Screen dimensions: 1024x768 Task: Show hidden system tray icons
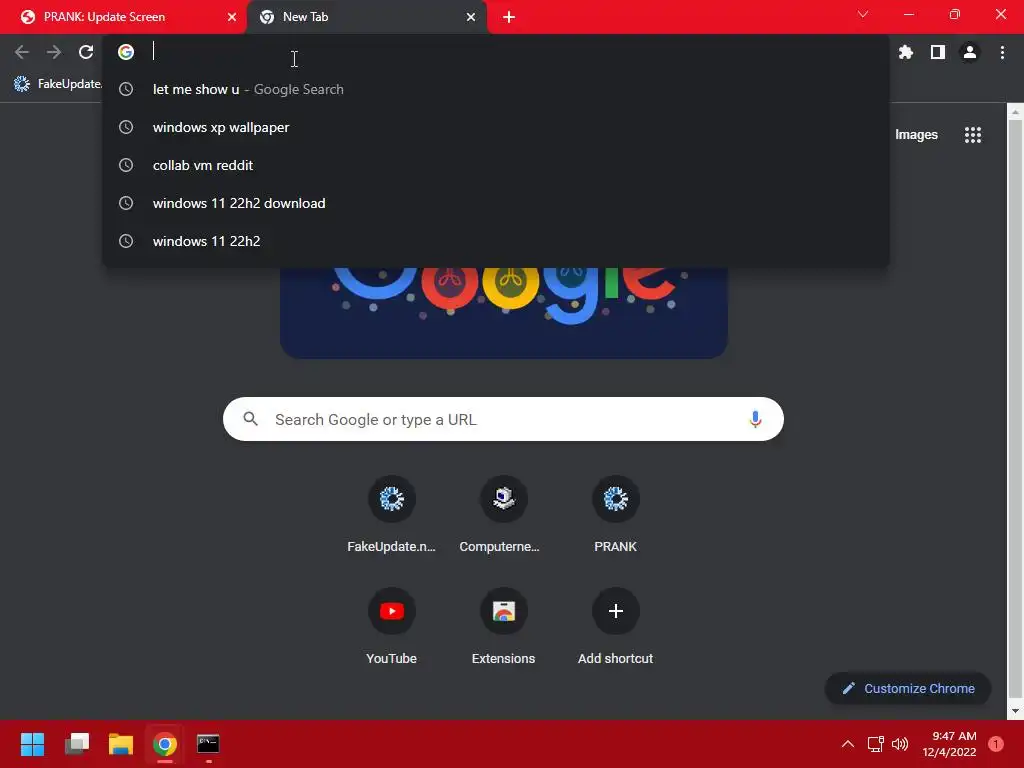coord(848,744)
